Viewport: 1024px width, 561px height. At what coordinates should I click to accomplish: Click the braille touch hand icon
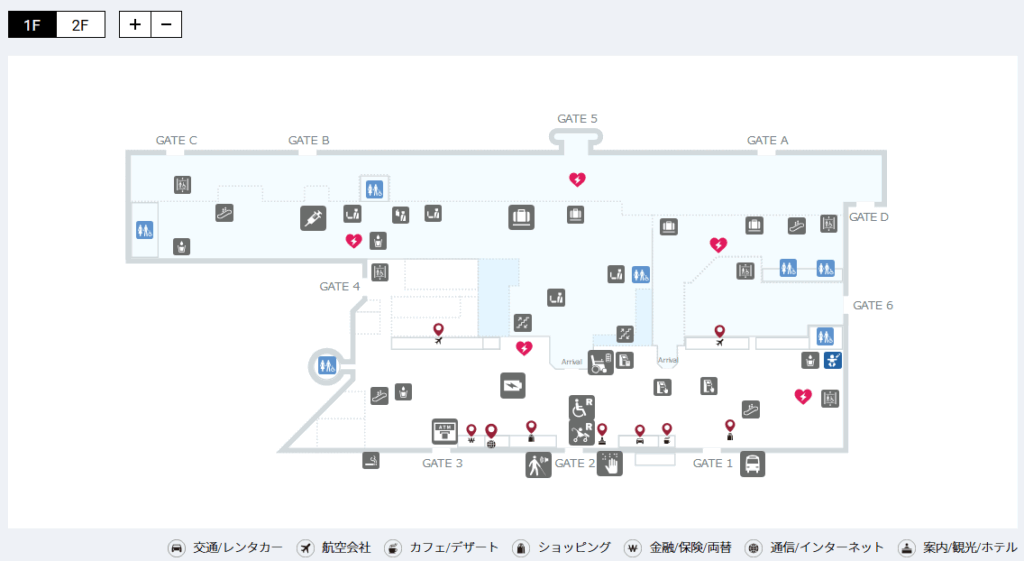[609, 464]
